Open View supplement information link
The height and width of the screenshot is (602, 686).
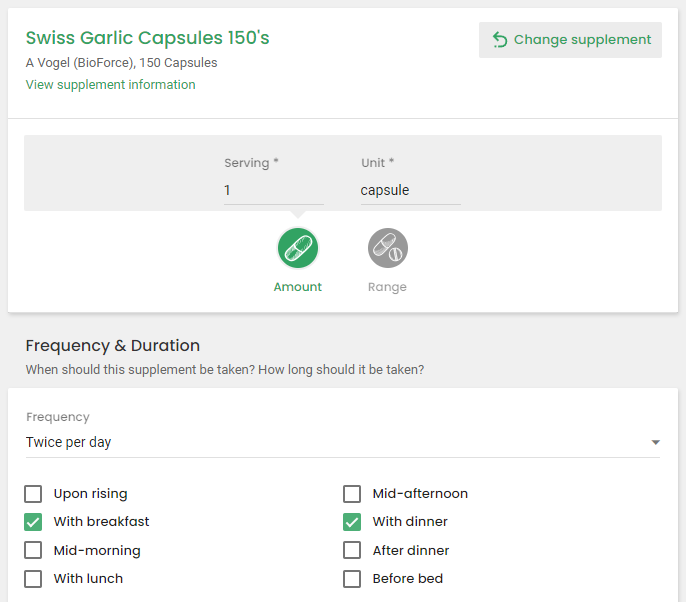(111, 84)
